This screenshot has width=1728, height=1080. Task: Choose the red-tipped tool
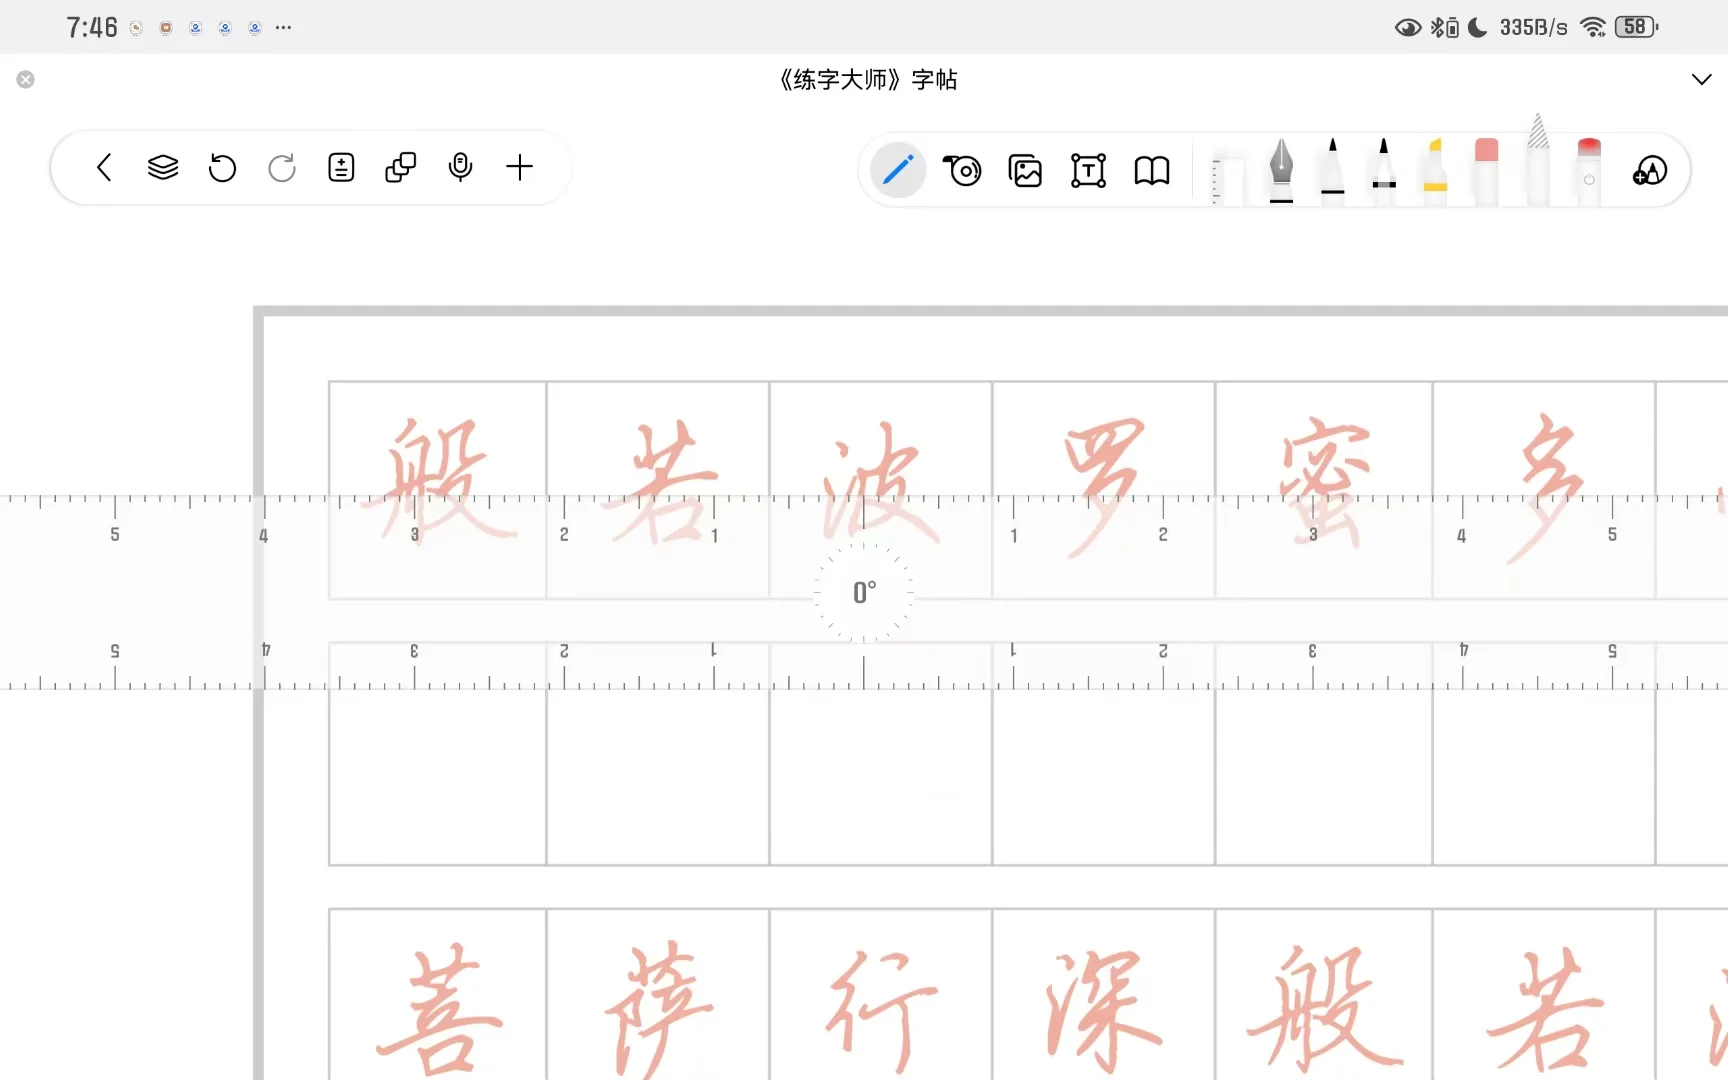point(1589,172)
